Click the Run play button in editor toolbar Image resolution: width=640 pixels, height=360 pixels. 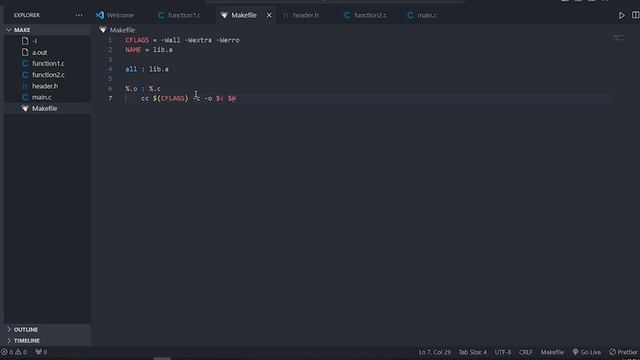click(x=621, y=15)
